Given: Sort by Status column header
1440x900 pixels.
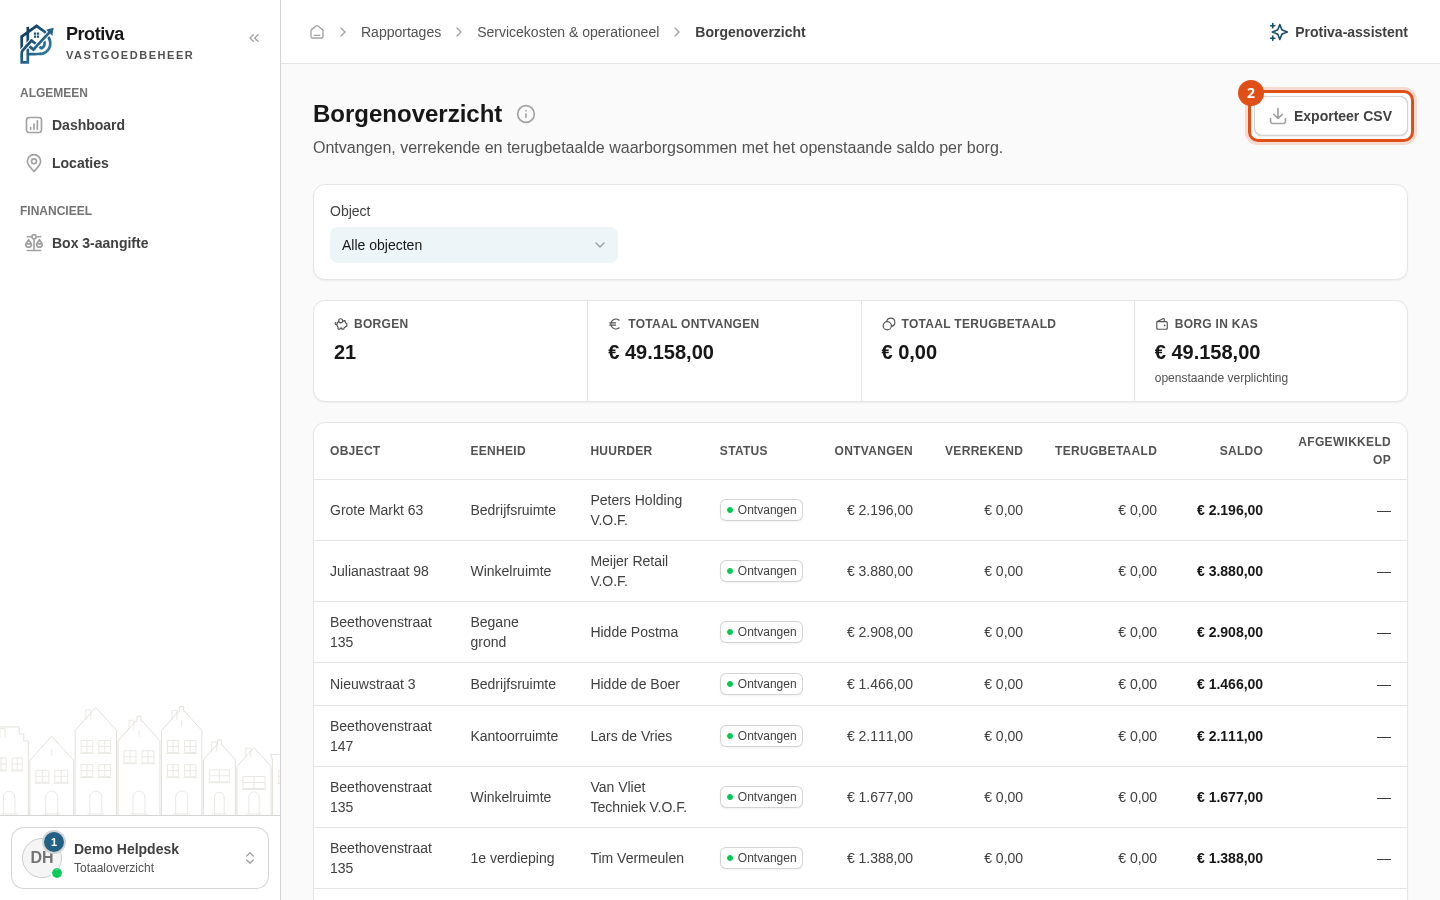Looking at the screenshot, I should click(744, 451).
